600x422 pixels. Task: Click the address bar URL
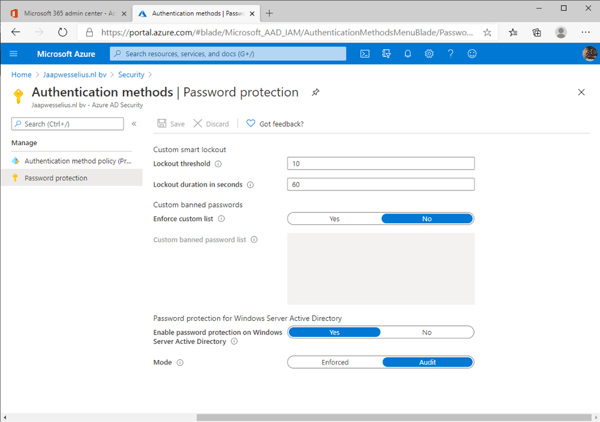point(287,33)
